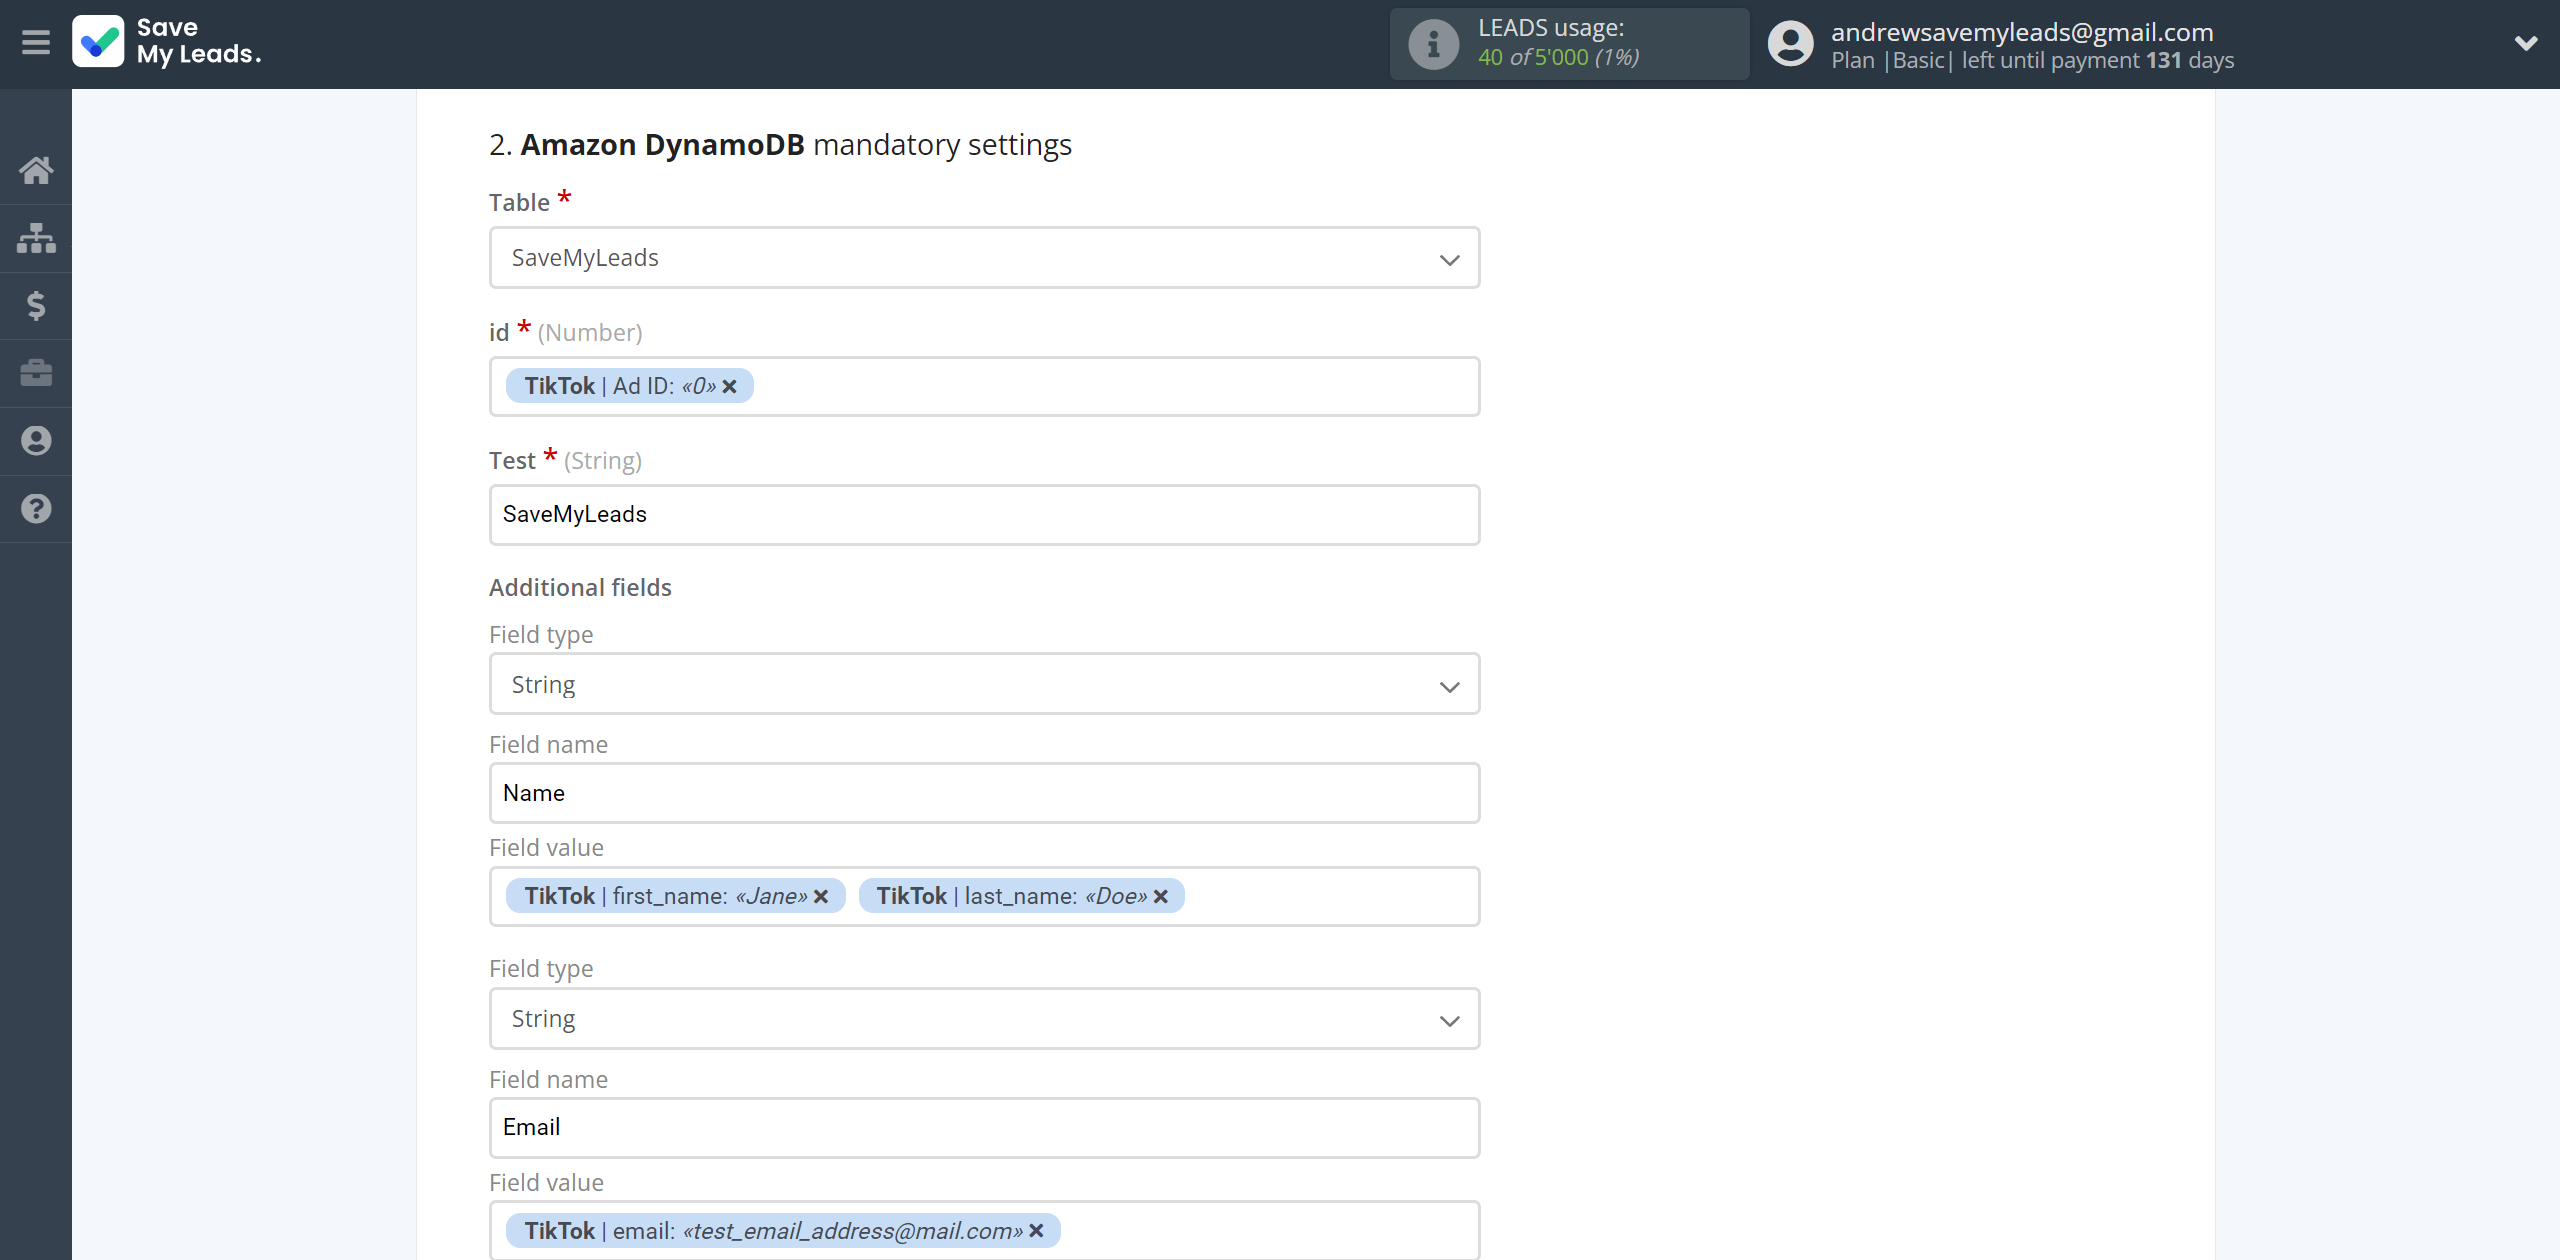The image size is (2560, 1260).
Task: Click the Plan Basic payment text
Action: 2032,61
